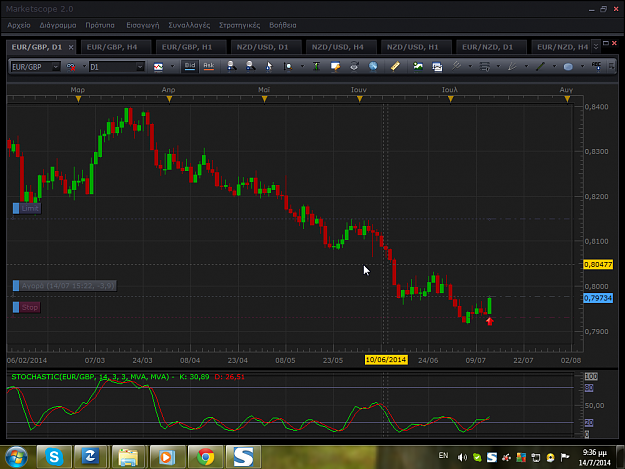Select the trend line drawing tool
The image size is (625, 469).
(x=456, y=66)
